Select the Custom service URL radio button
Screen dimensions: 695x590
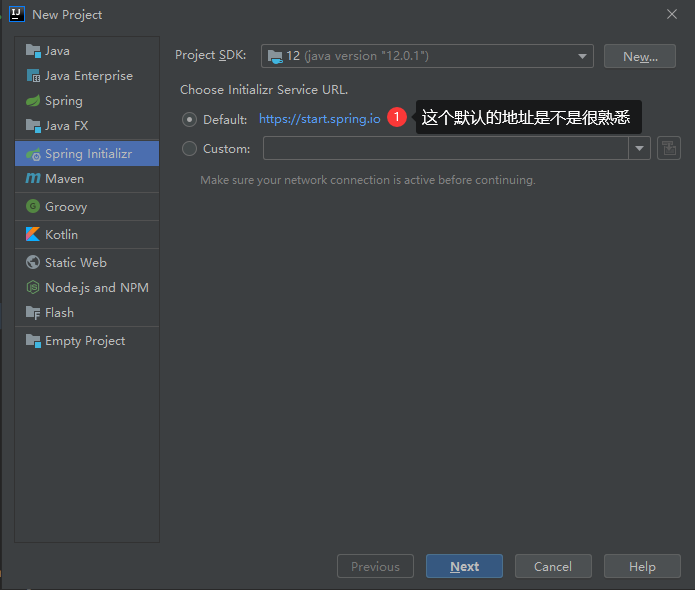click(189, 148)
